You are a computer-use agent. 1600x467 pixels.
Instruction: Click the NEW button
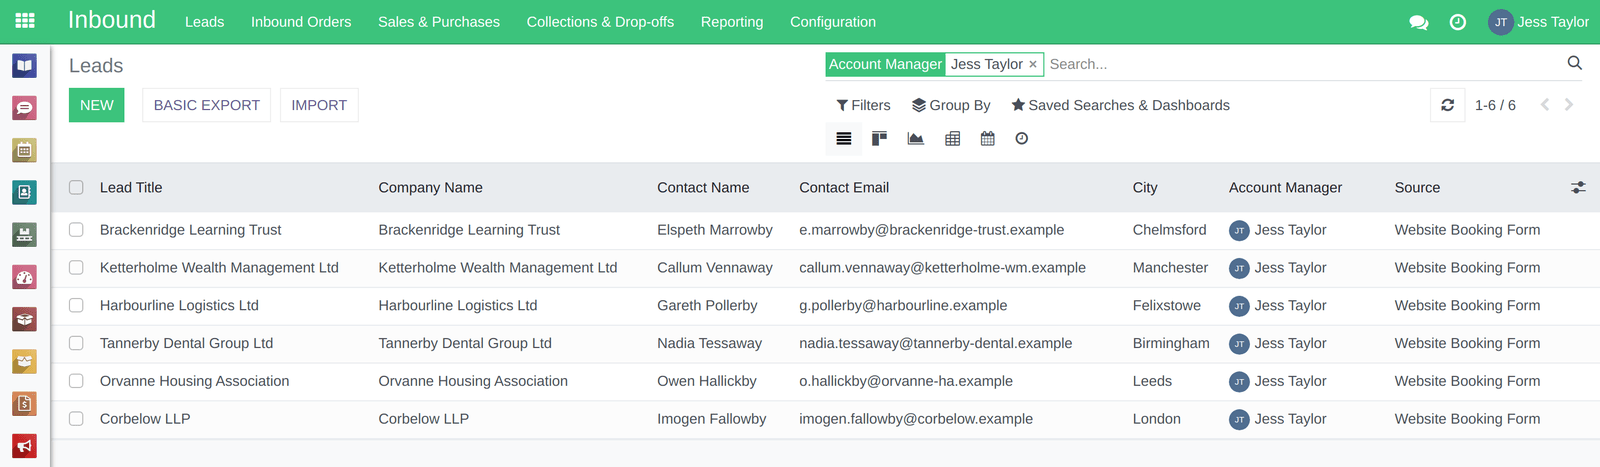click(x=97, y=105)
